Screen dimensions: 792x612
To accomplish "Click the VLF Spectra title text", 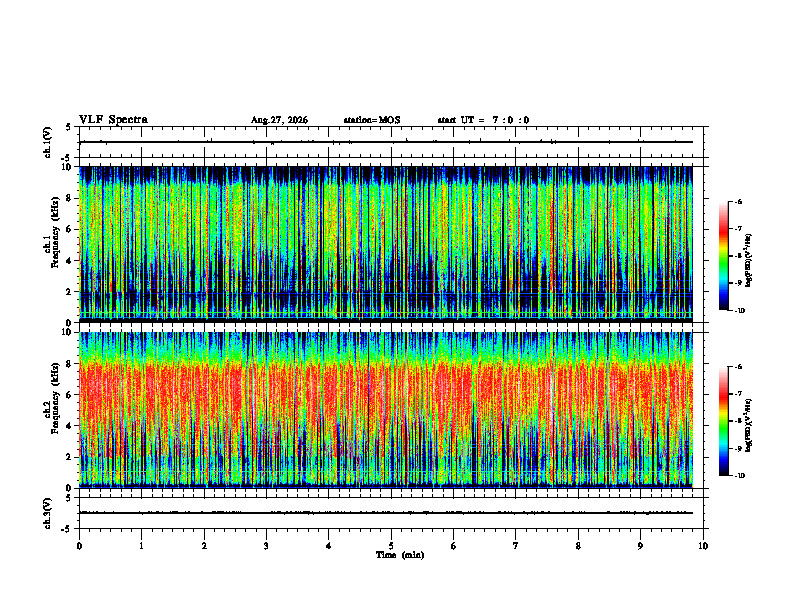I will (113, 120).
